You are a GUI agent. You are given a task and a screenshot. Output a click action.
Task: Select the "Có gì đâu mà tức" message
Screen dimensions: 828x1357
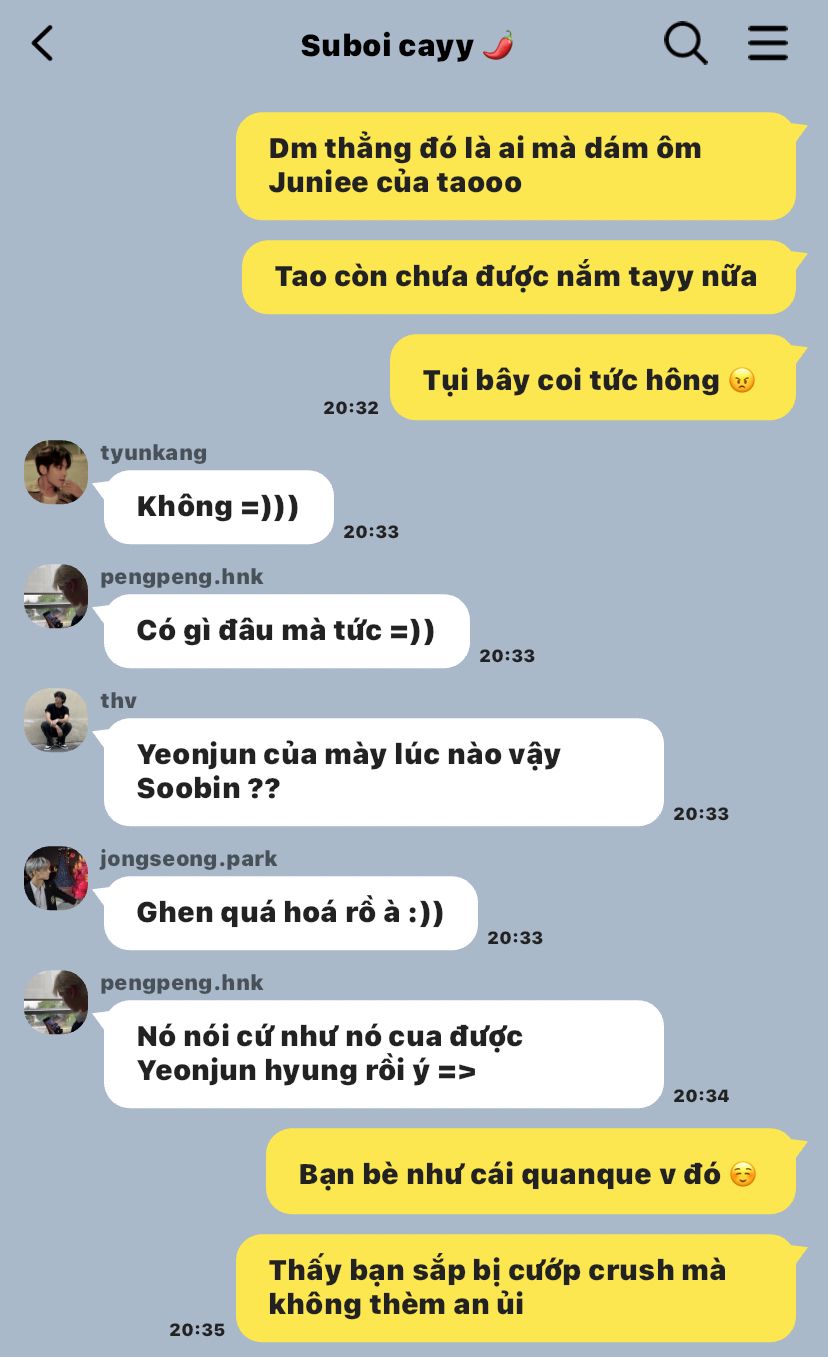pos(286,631)
